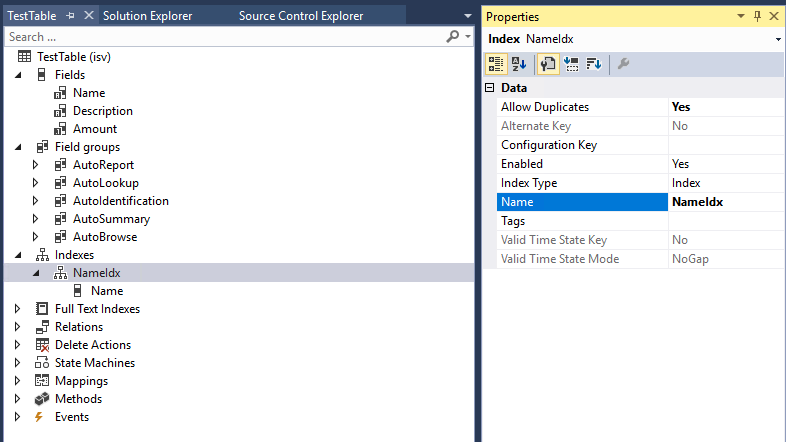The image size is (786, 442).
Task: Collapse the Fields node
Action: [x=18, y=75]
